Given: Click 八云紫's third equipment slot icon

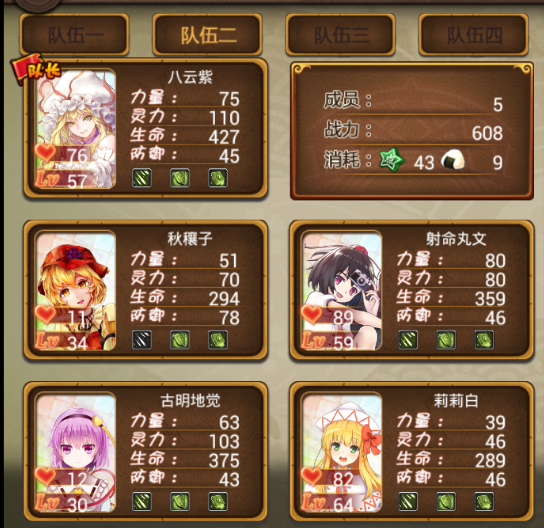Looking at the screenshot, I should click(218, 178).
